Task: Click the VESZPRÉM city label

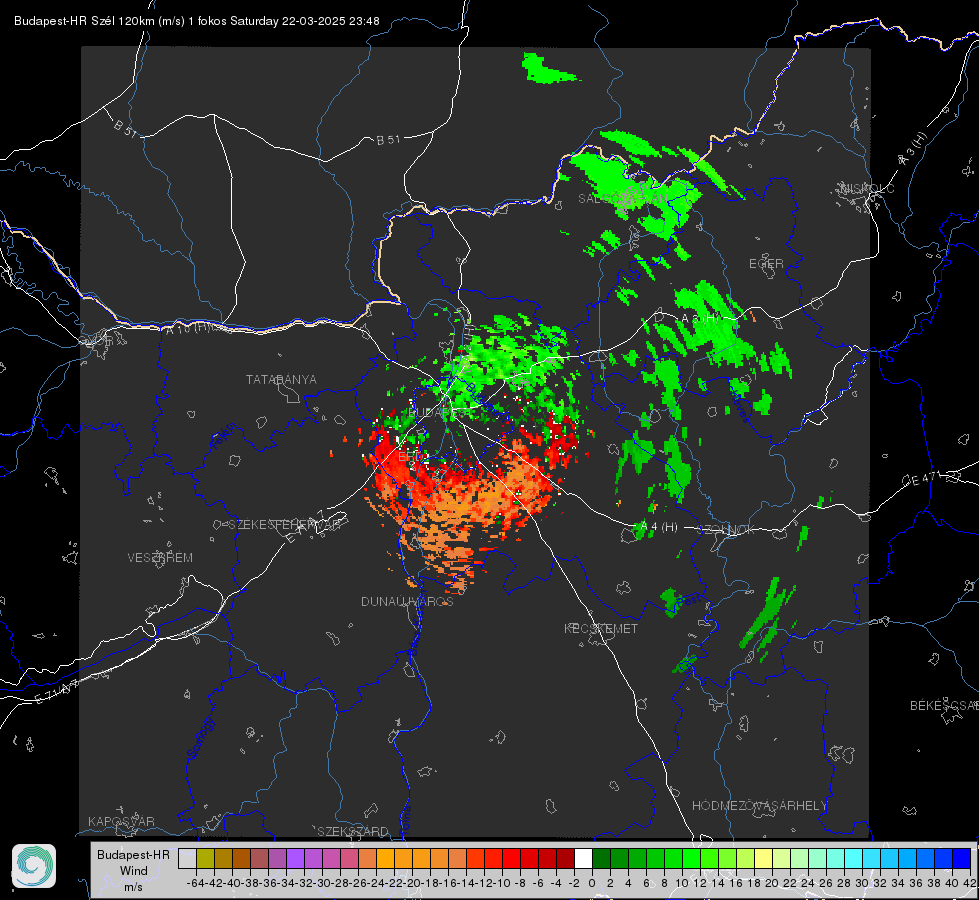Action: point(160,558)
